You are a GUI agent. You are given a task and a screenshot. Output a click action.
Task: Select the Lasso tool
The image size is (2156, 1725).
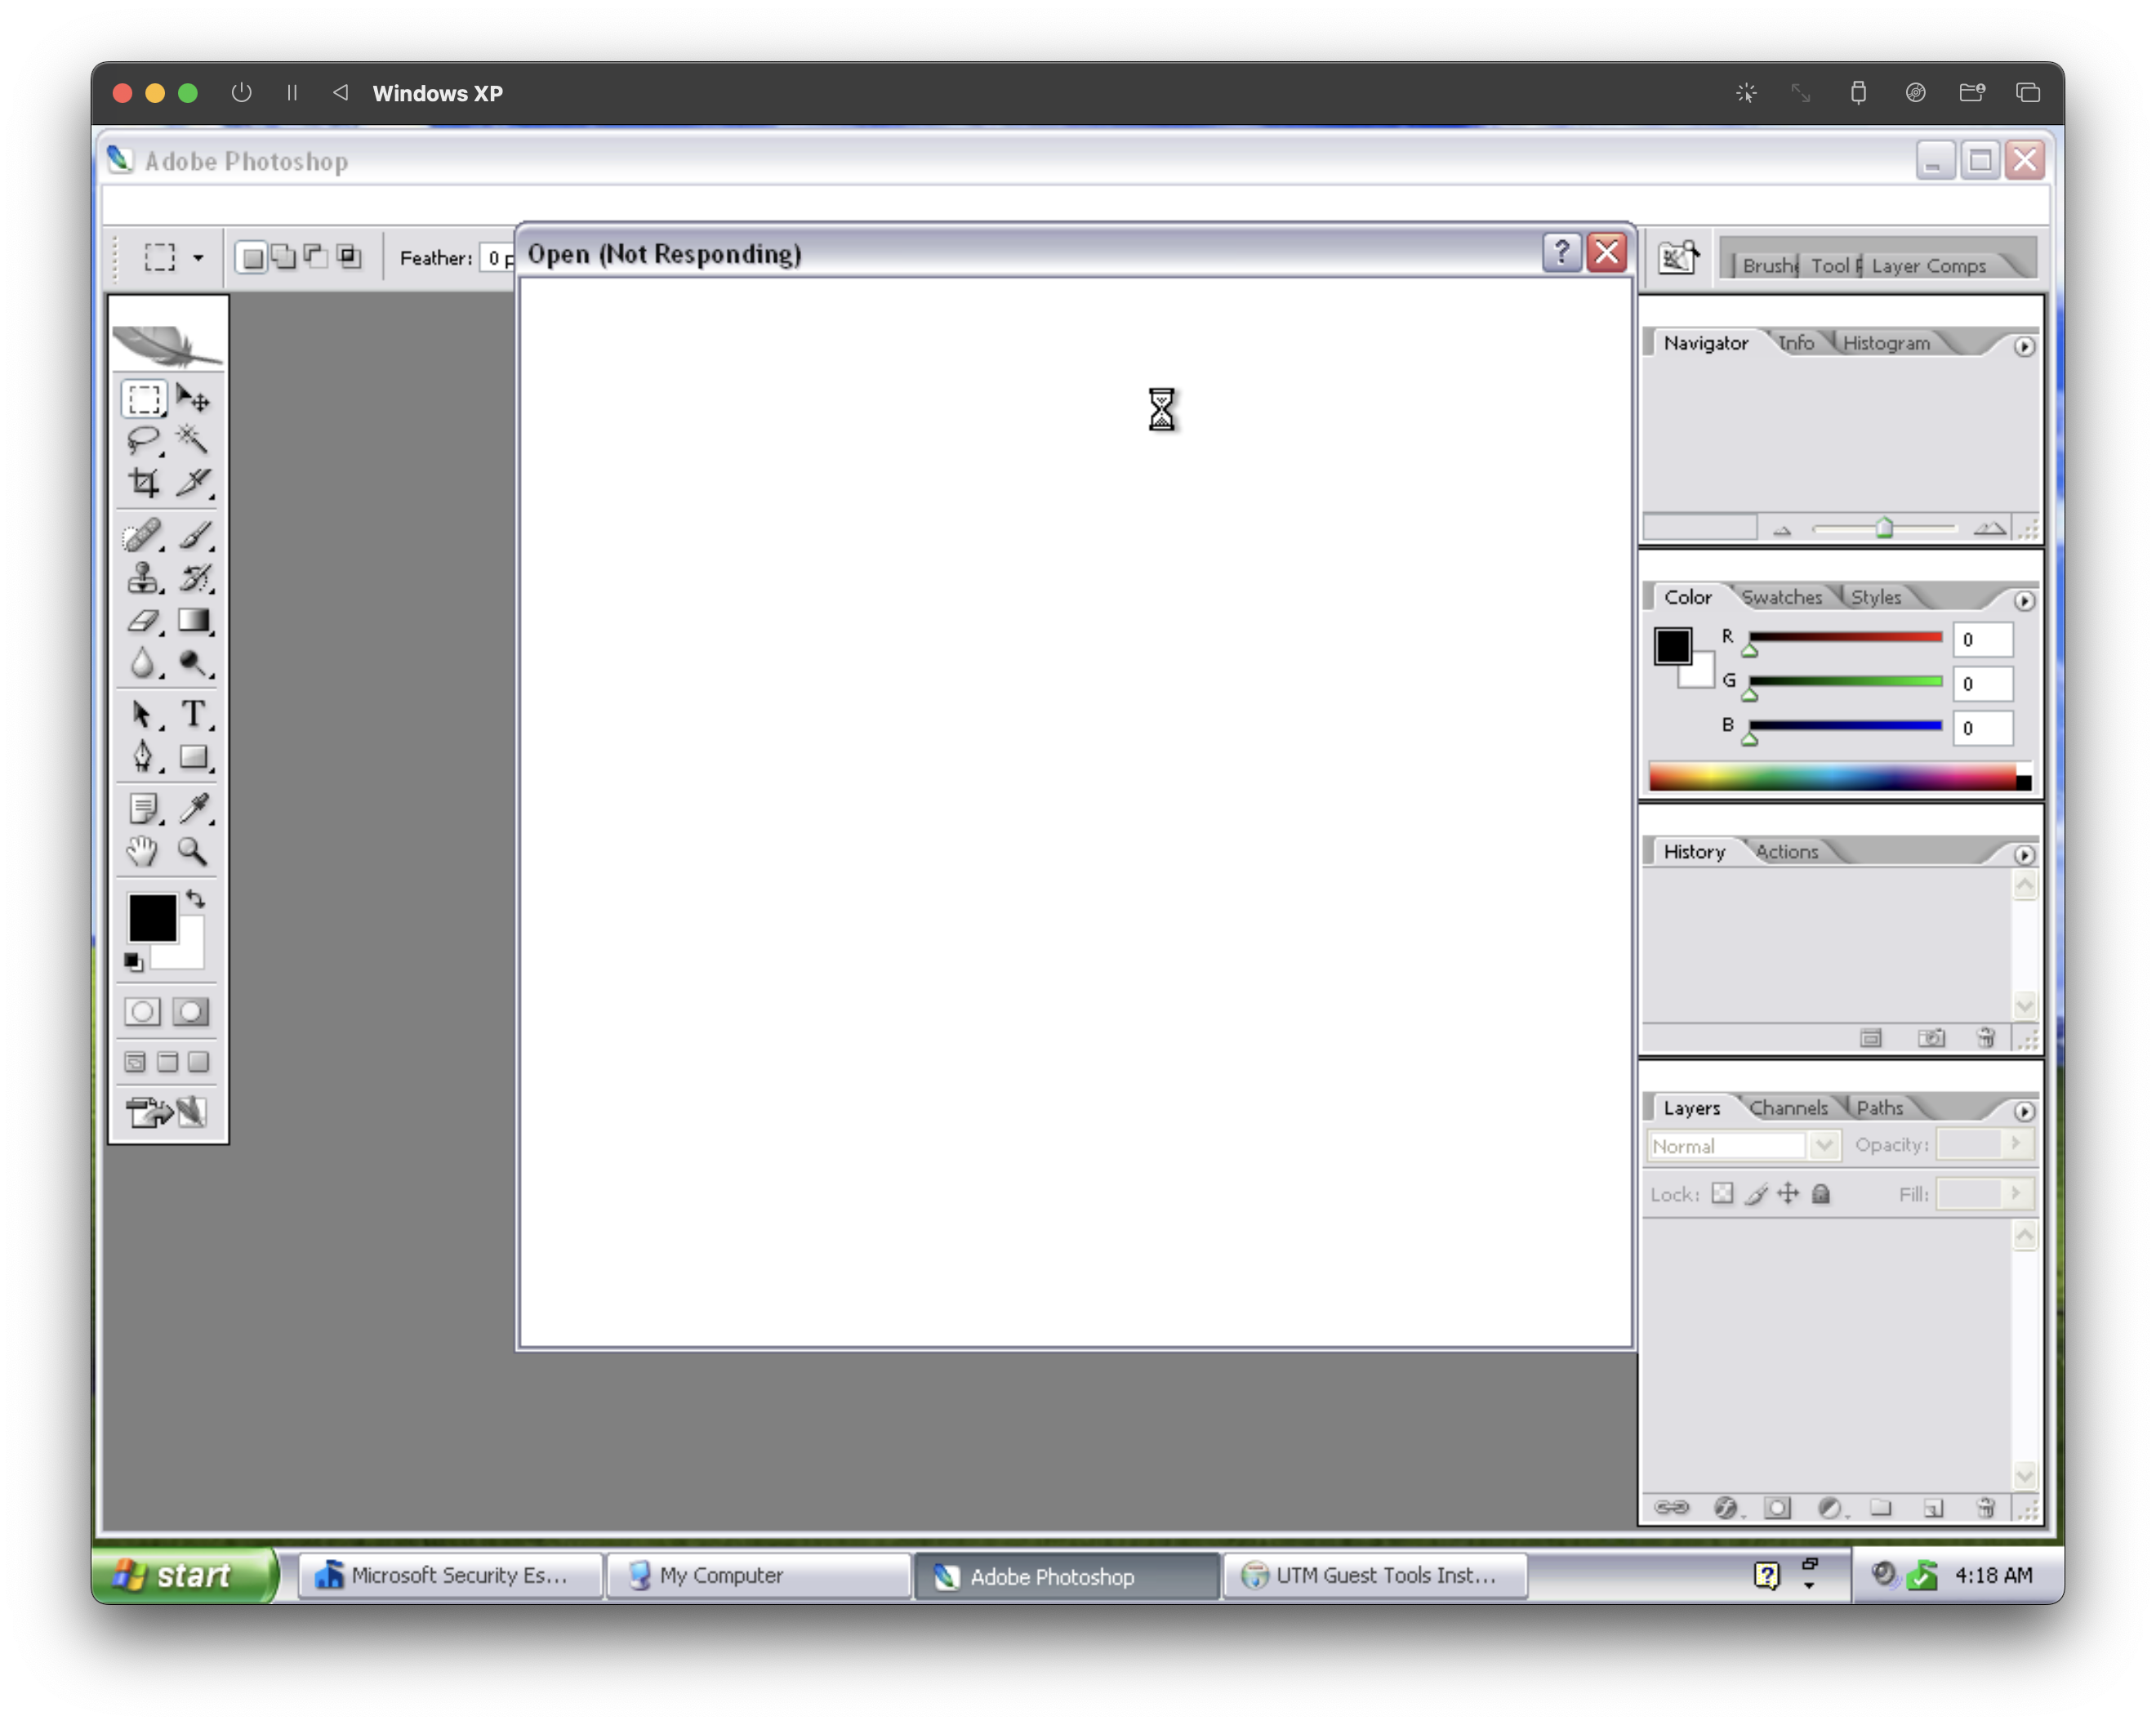click(144, 440)
